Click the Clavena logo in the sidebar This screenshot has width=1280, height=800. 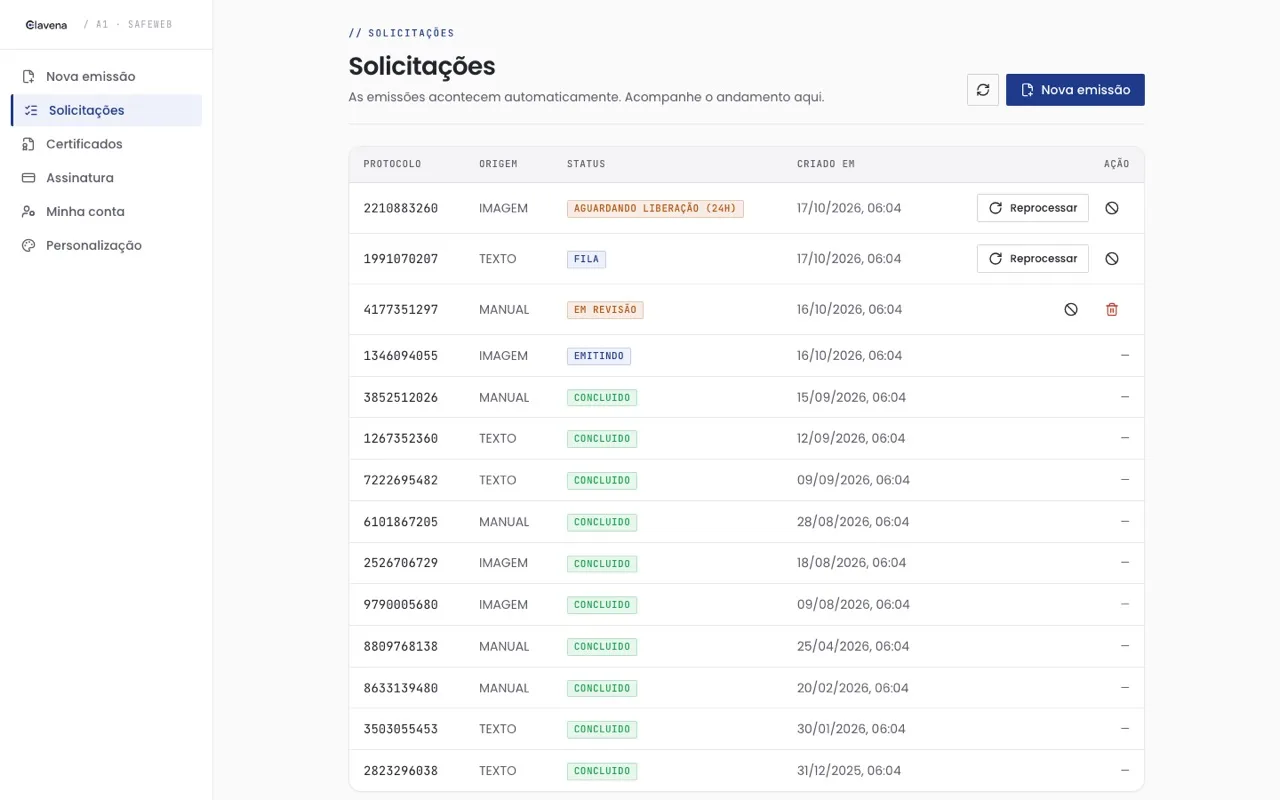(x=46, y=25)
